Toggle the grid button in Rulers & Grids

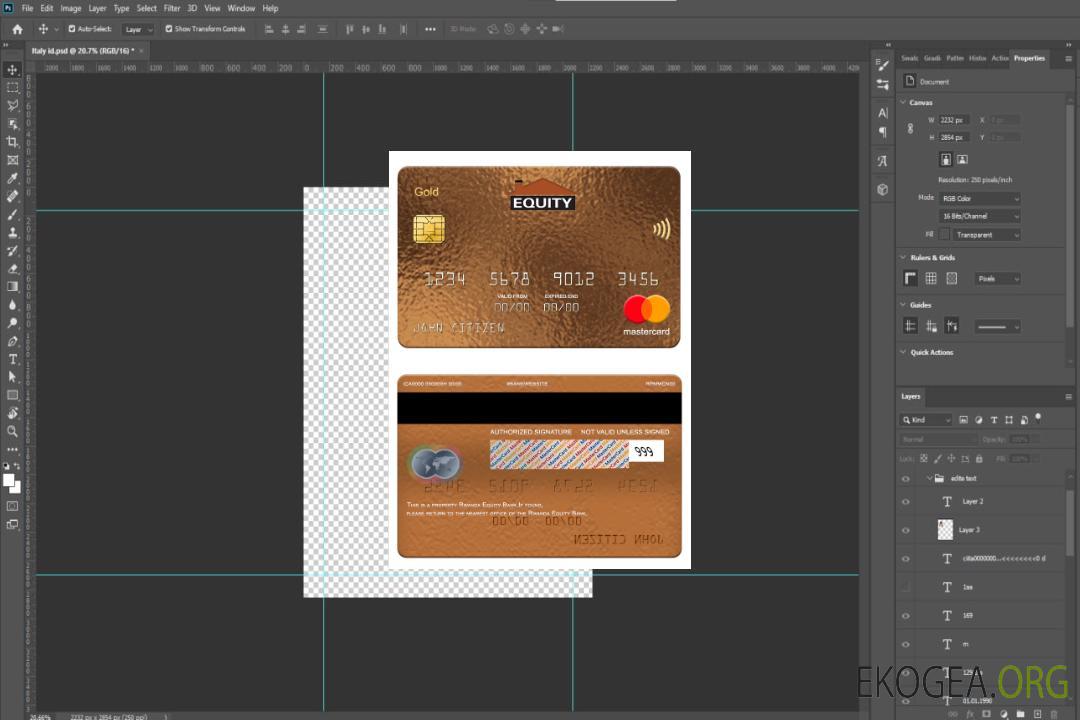pos(931,278)
